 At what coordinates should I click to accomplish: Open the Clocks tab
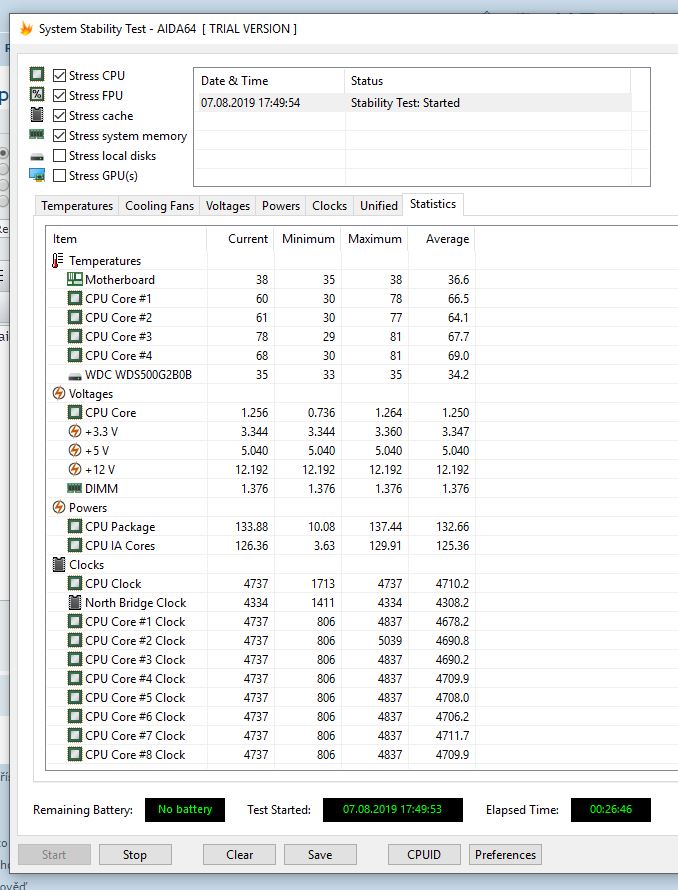click(329, 206)
